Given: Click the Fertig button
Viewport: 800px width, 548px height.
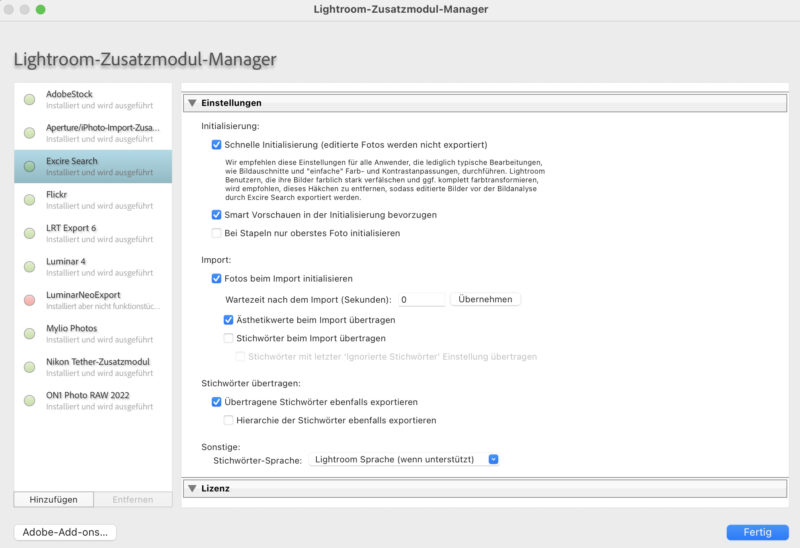Looking at the screenshot, I should pos(758,532).
